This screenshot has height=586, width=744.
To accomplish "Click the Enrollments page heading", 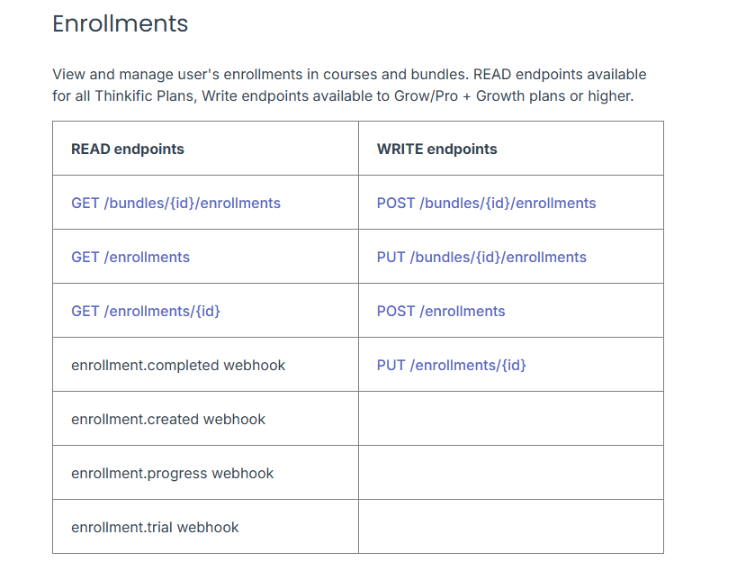I will pyautogui.click(x=120, y=24).
